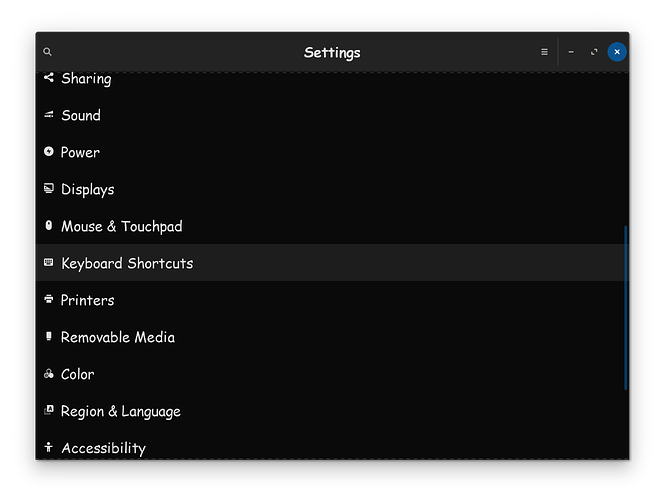
Task: Click the Printers icon
Action: 49,299
